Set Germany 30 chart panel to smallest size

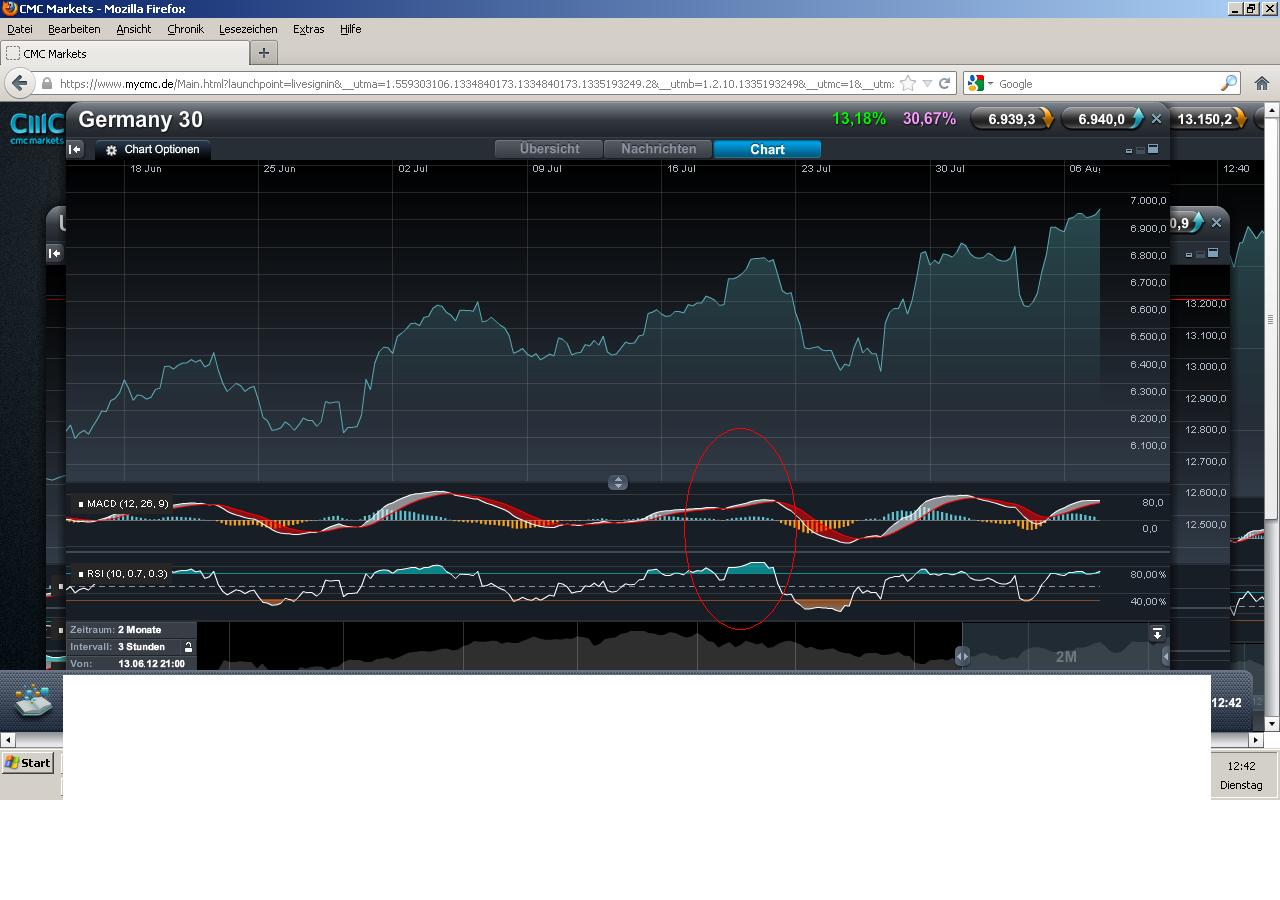coord(1129,151)
